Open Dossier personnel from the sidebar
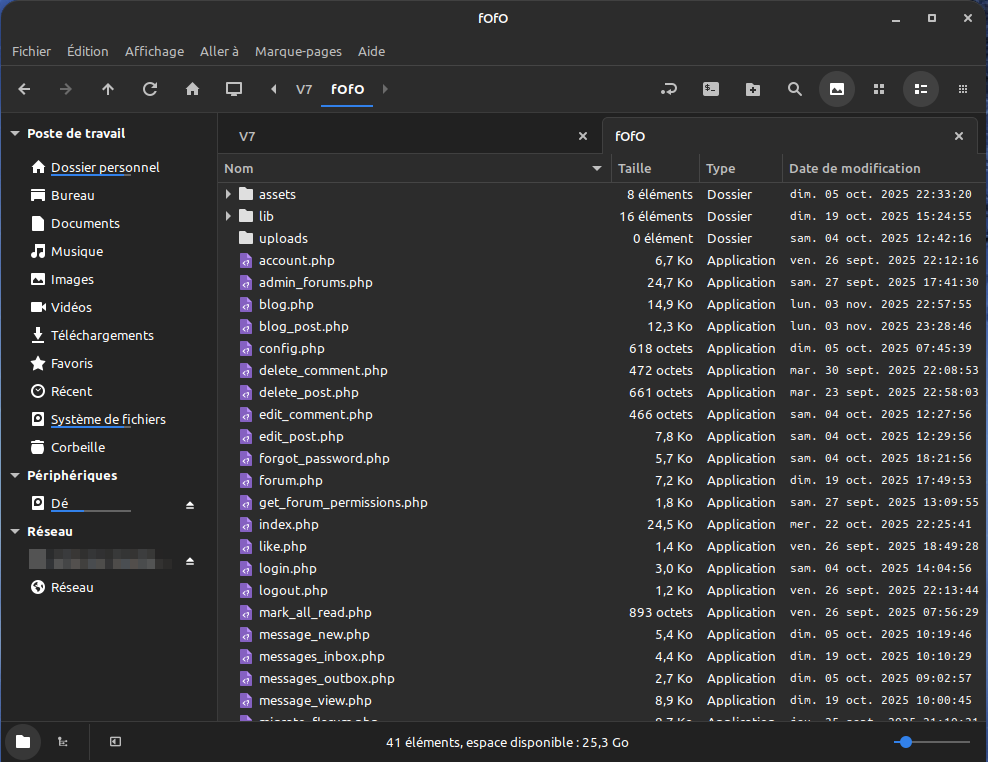This screenshot has width=988, height=762. [105, 167]
